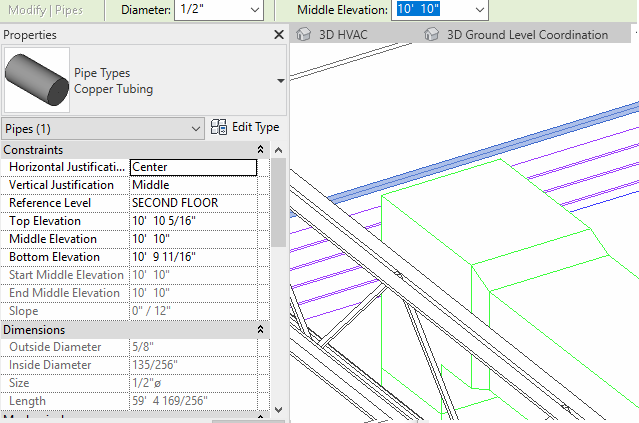Click the properties scrollbar up arrow
Screen dimensions: 639x423
[x=278, y=150]
